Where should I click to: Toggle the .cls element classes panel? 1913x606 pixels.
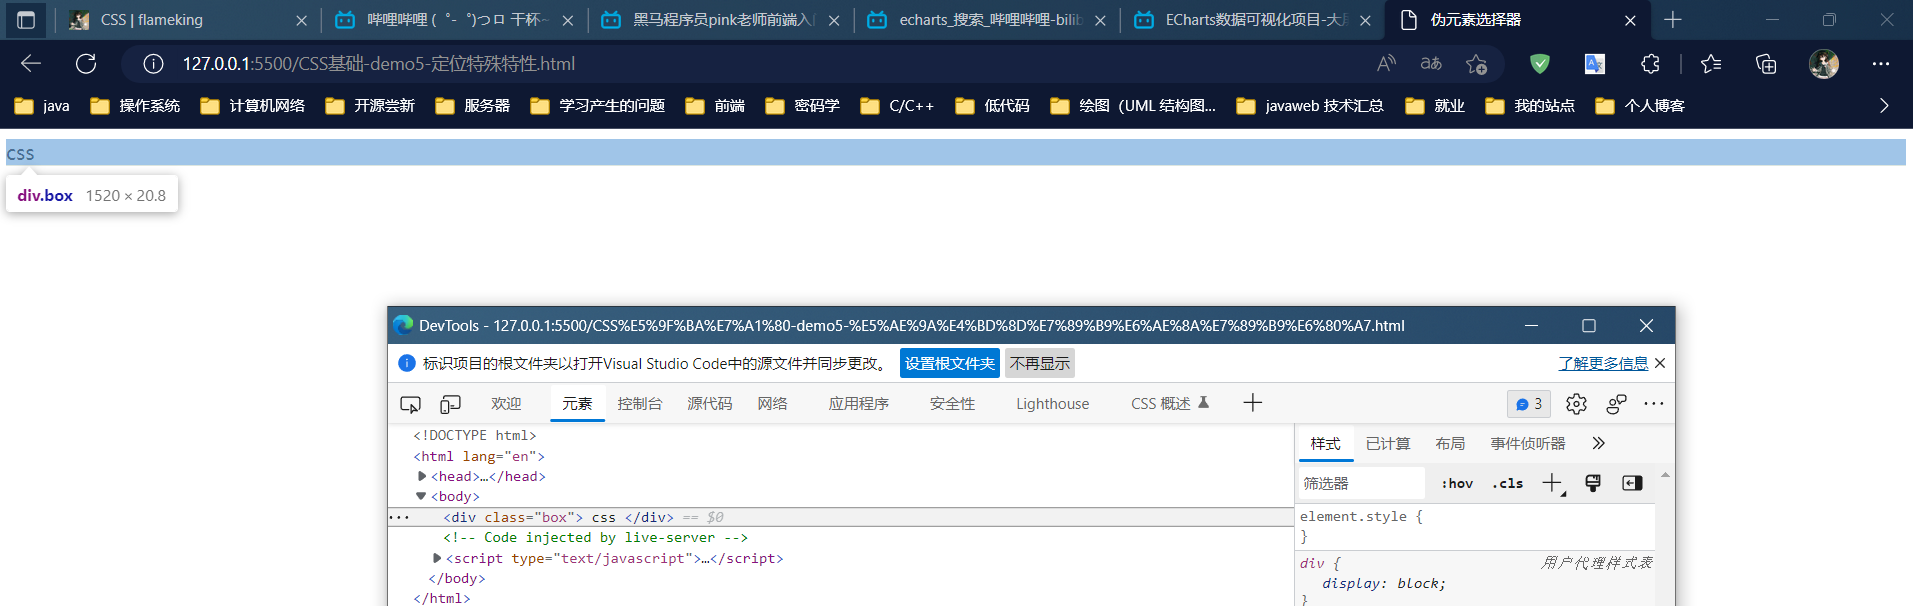1508,484
